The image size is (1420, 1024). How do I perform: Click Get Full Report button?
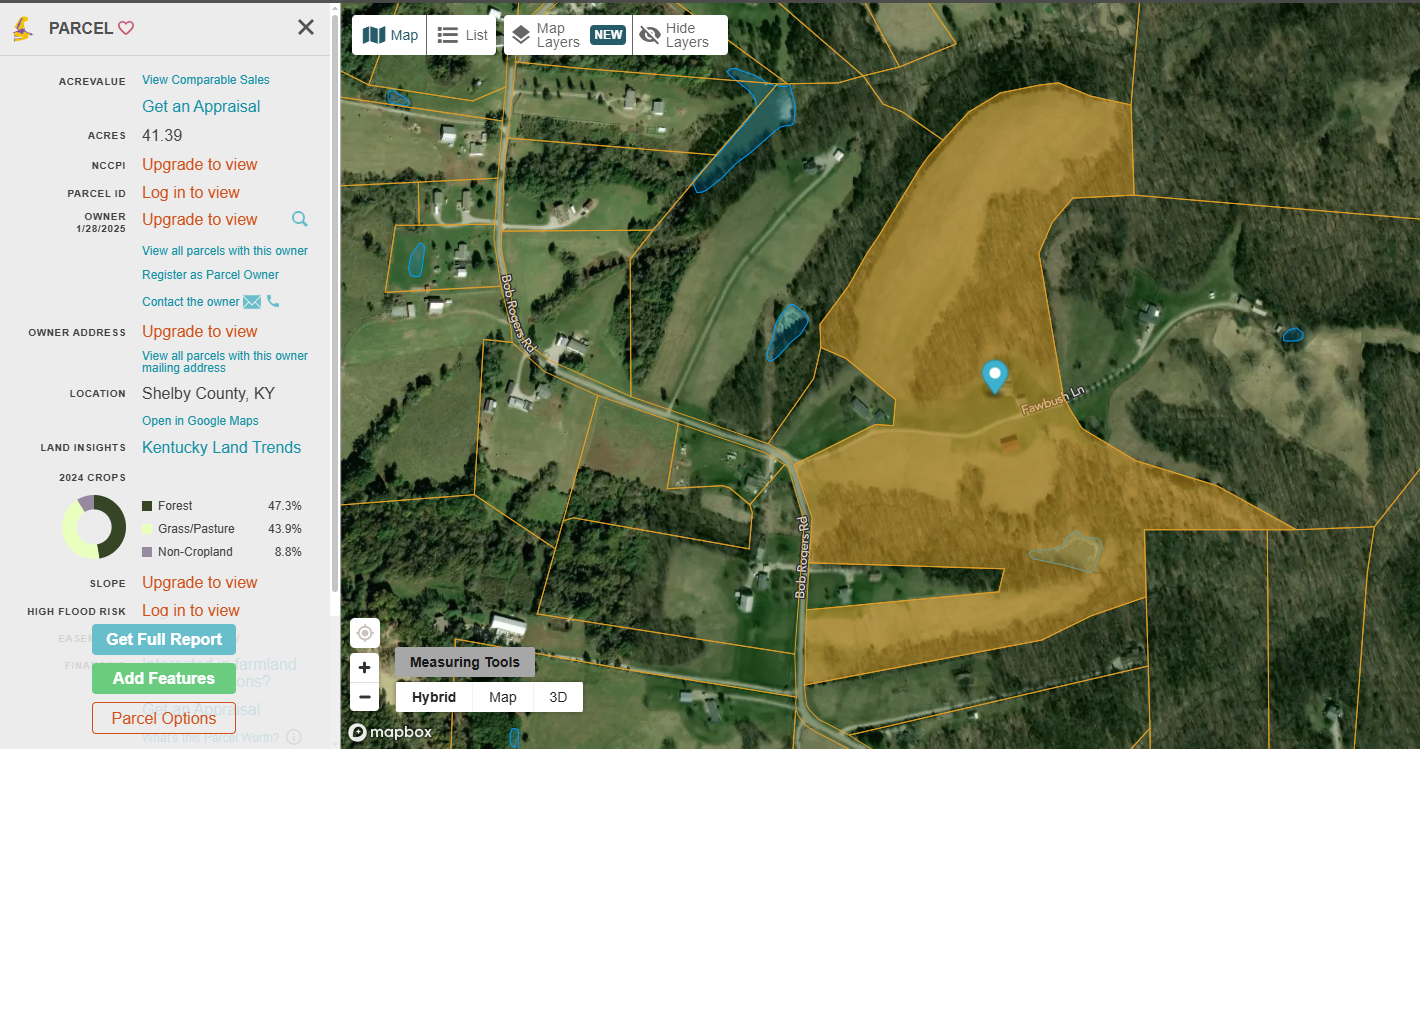point(164,639)
